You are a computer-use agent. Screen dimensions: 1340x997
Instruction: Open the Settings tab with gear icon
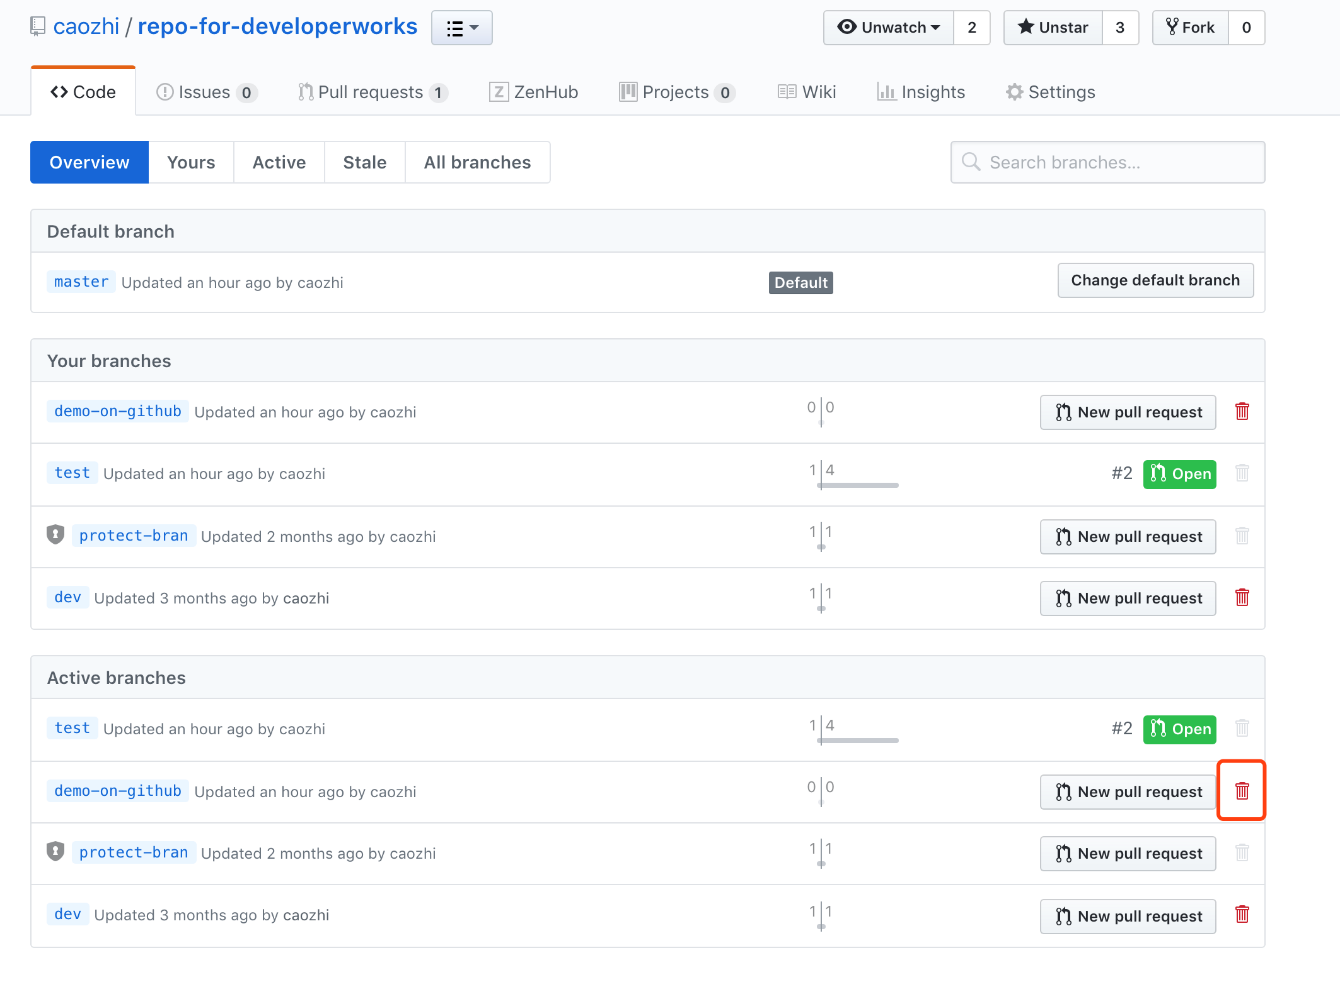pos(1050,92)
